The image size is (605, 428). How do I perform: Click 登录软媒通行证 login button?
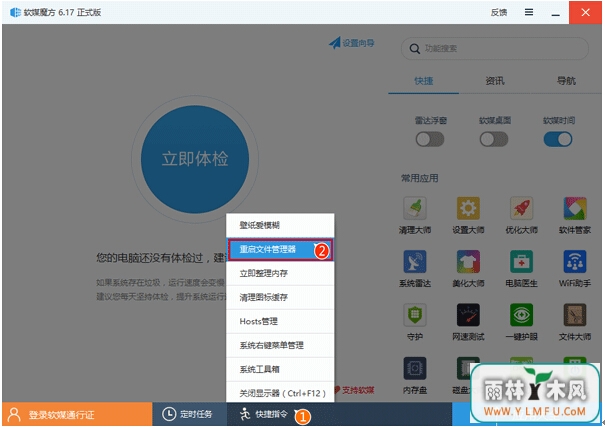(77, 414)
